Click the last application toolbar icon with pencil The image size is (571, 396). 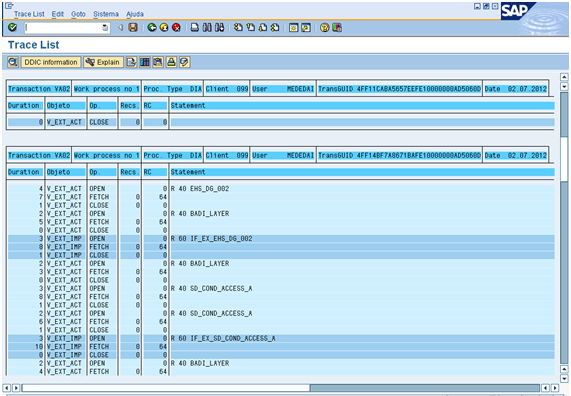(x=184, y=62)
